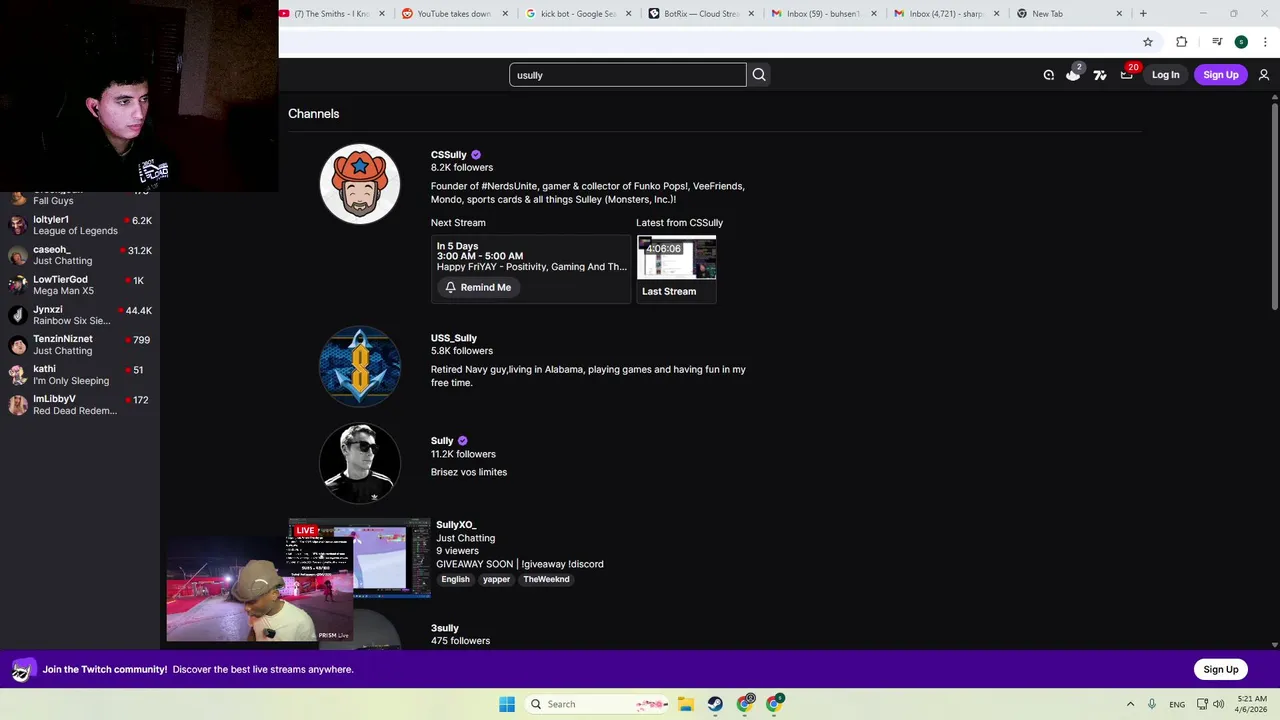Open the Chrome extensions puzzle icon
The width and height of the screenshot is (1280, 720).
click(x=1182, y=42)
